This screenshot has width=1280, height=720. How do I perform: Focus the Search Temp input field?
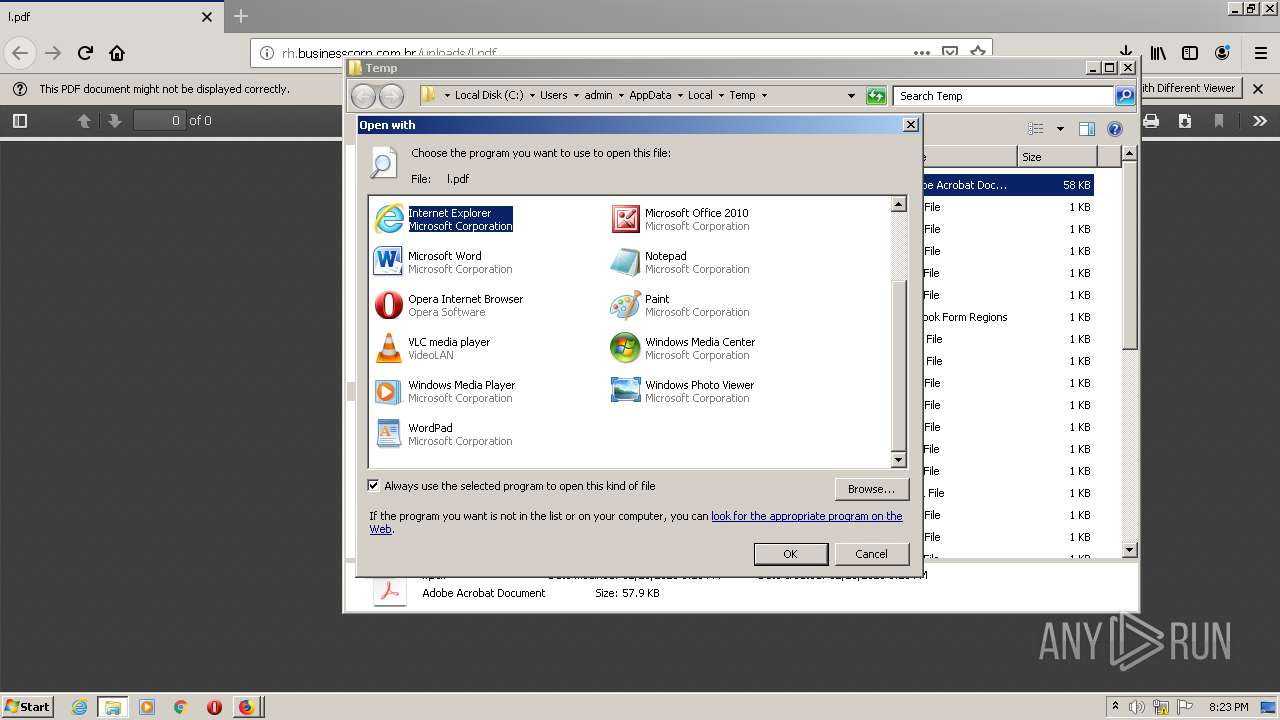tap(1003, 96)
